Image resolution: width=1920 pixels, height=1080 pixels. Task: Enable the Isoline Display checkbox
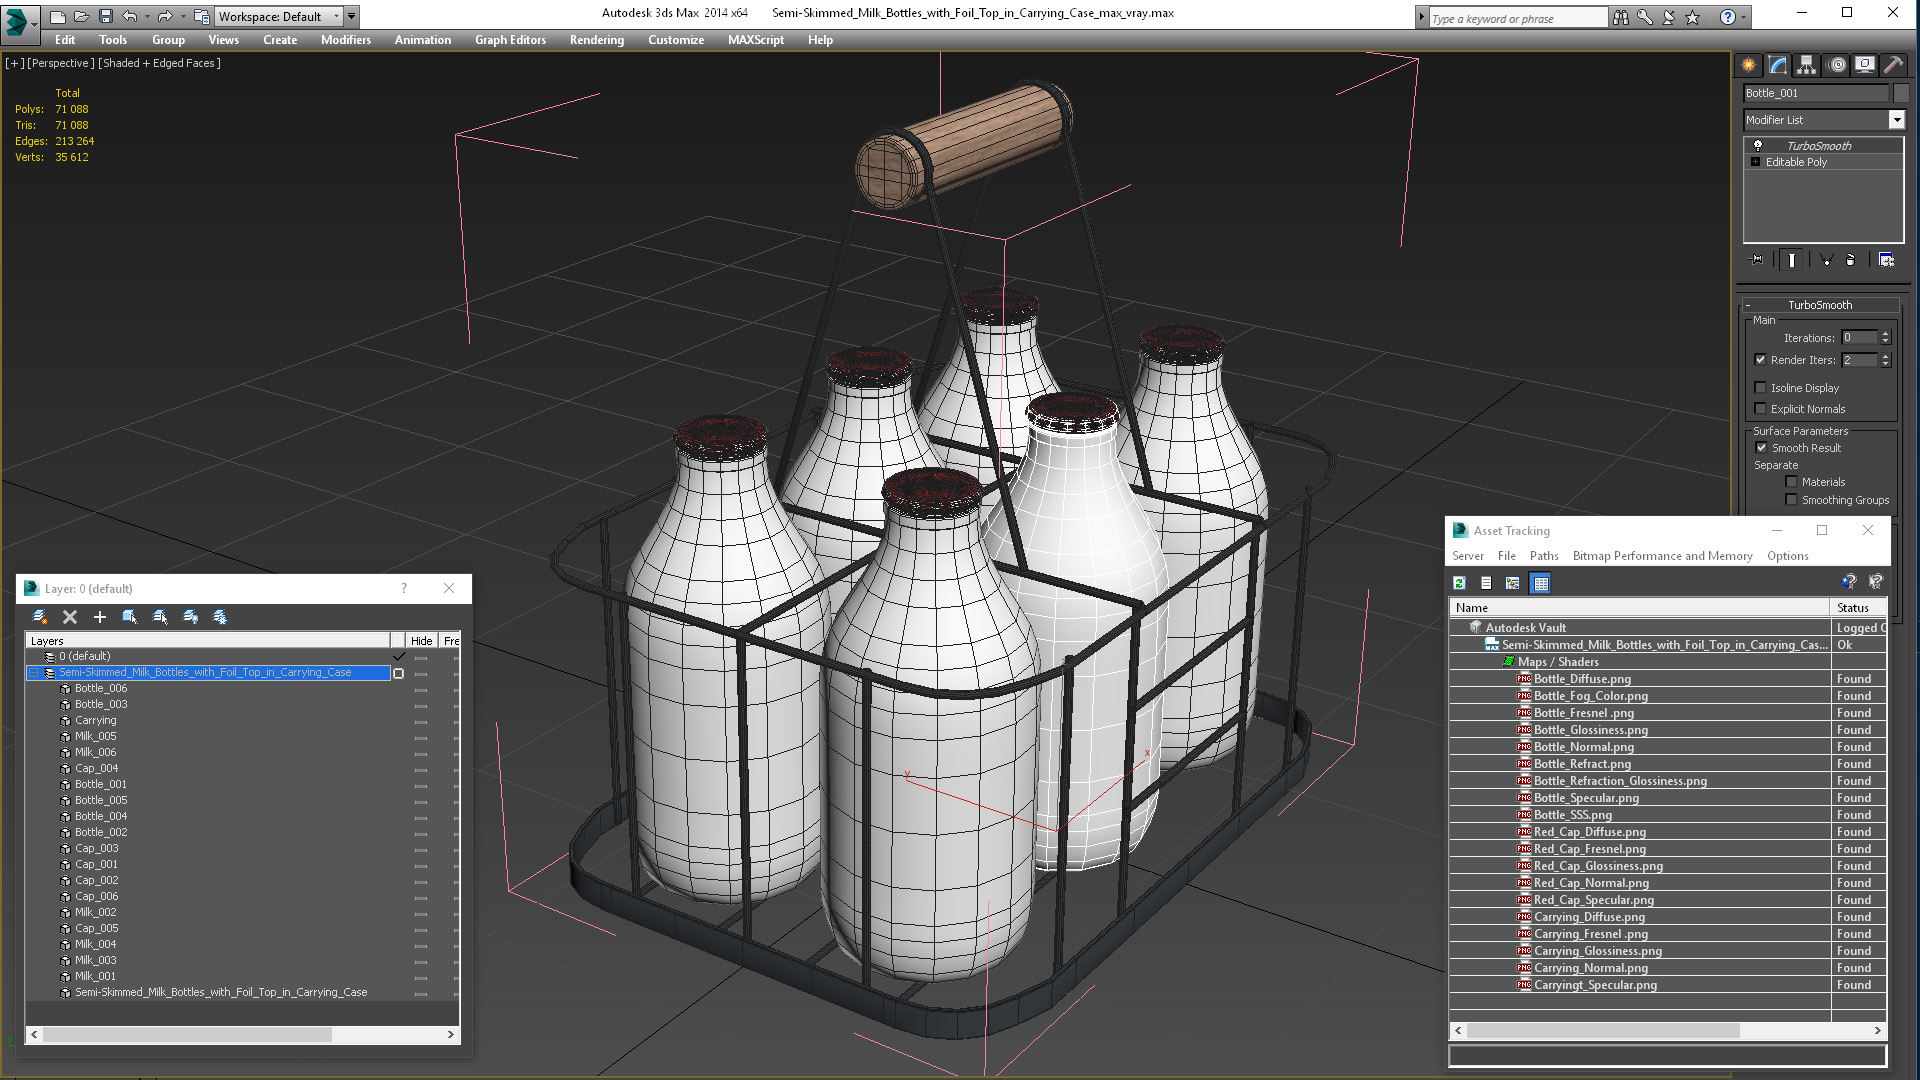1760,388
